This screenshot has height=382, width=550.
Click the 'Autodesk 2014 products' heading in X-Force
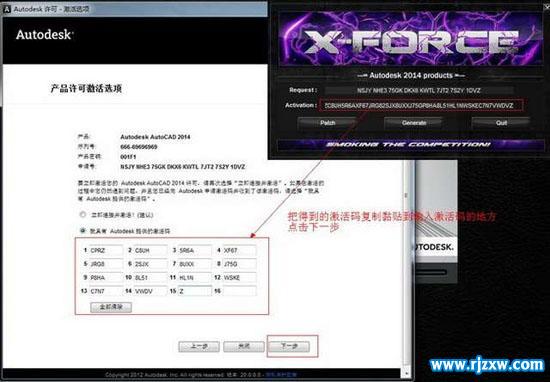click(x=411, y=75)
